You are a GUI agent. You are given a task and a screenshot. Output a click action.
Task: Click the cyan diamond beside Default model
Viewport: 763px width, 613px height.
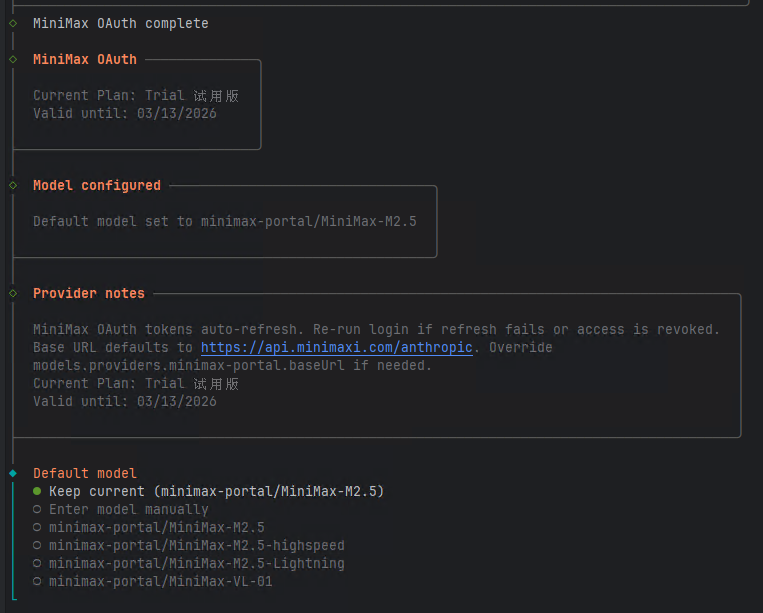pos(13,473)
